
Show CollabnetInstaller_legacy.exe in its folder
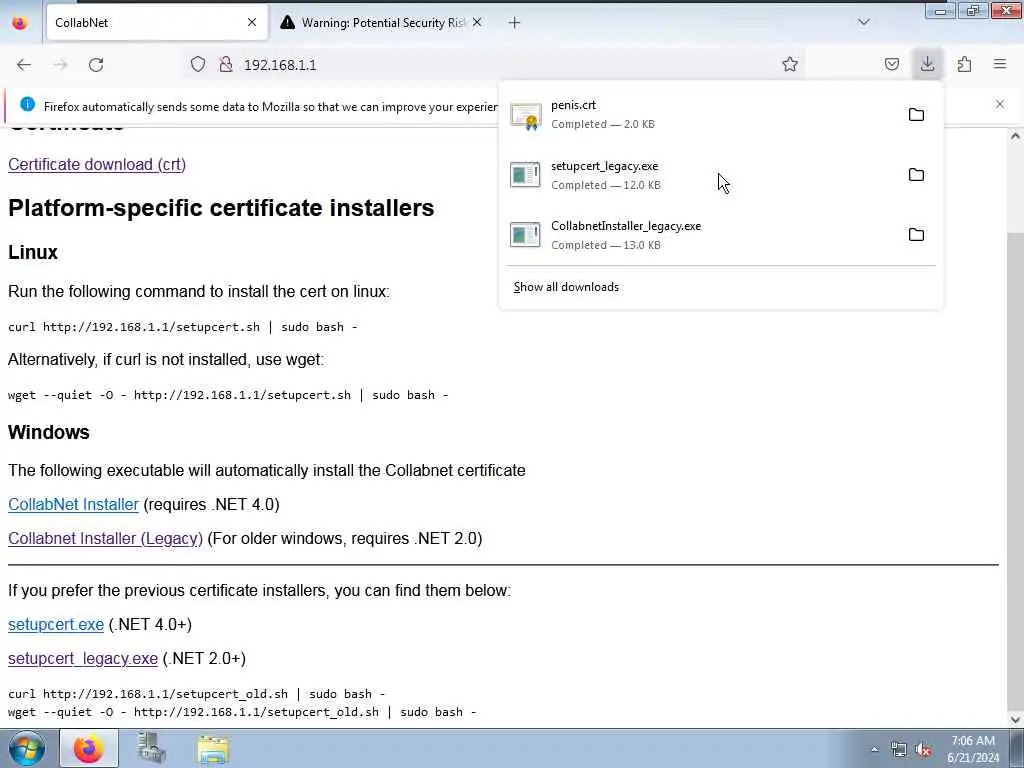(916, 234)
